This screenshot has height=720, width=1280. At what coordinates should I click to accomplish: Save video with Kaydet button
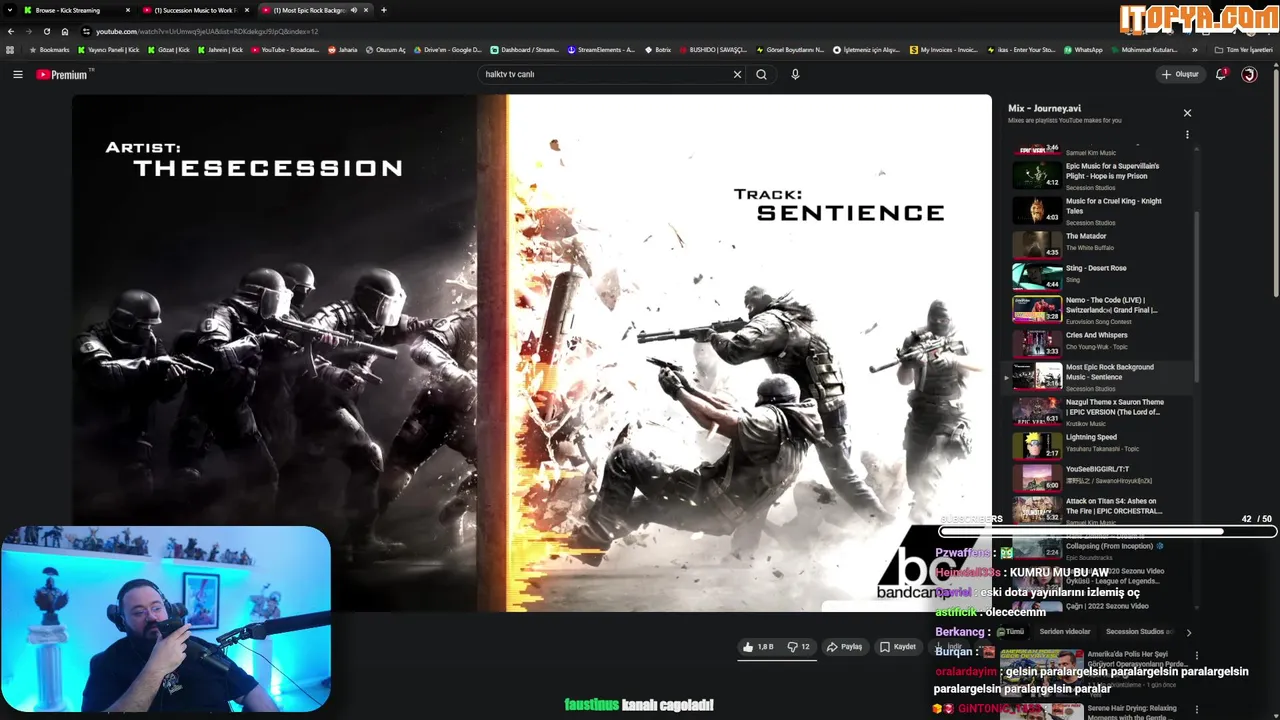[x=898, y=647]
